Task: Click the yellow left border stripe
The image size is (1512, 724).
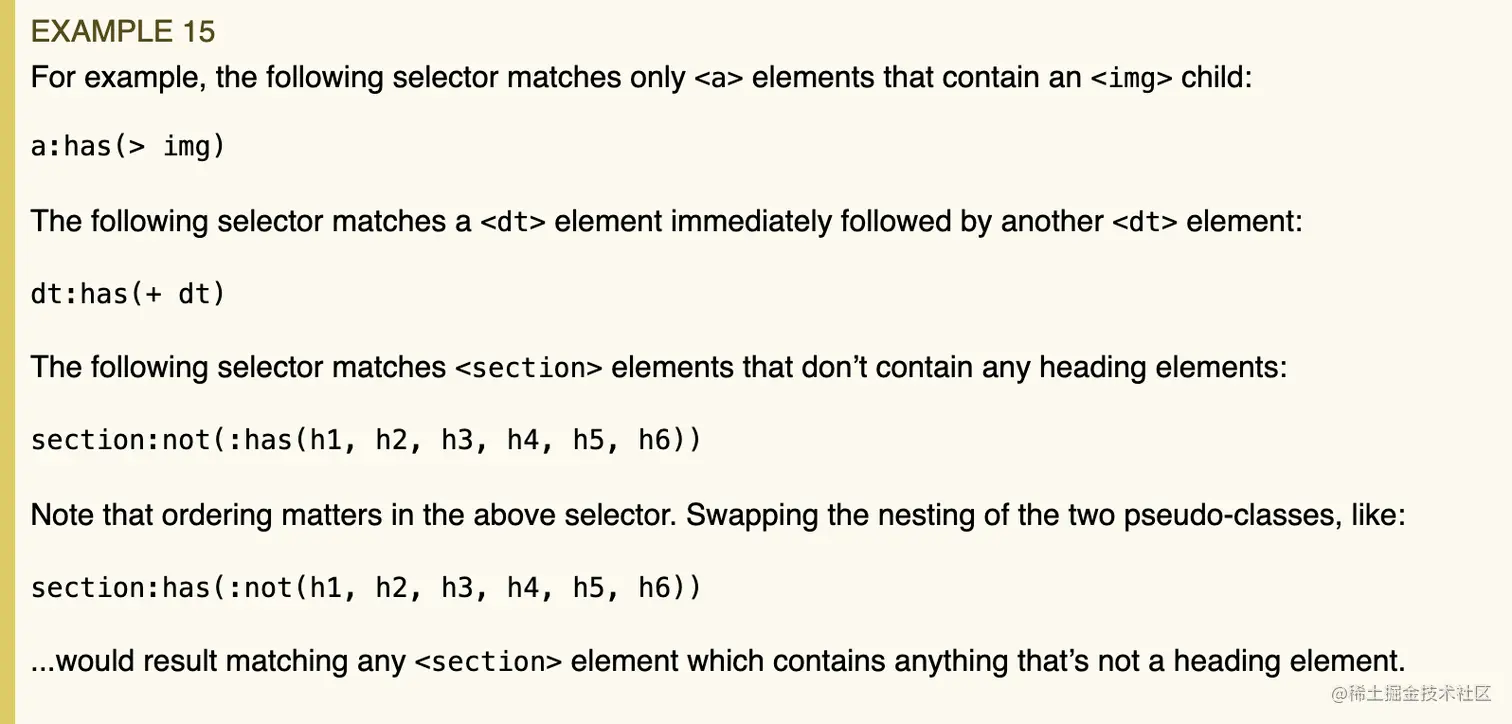Action: click(x=7, y=362)
